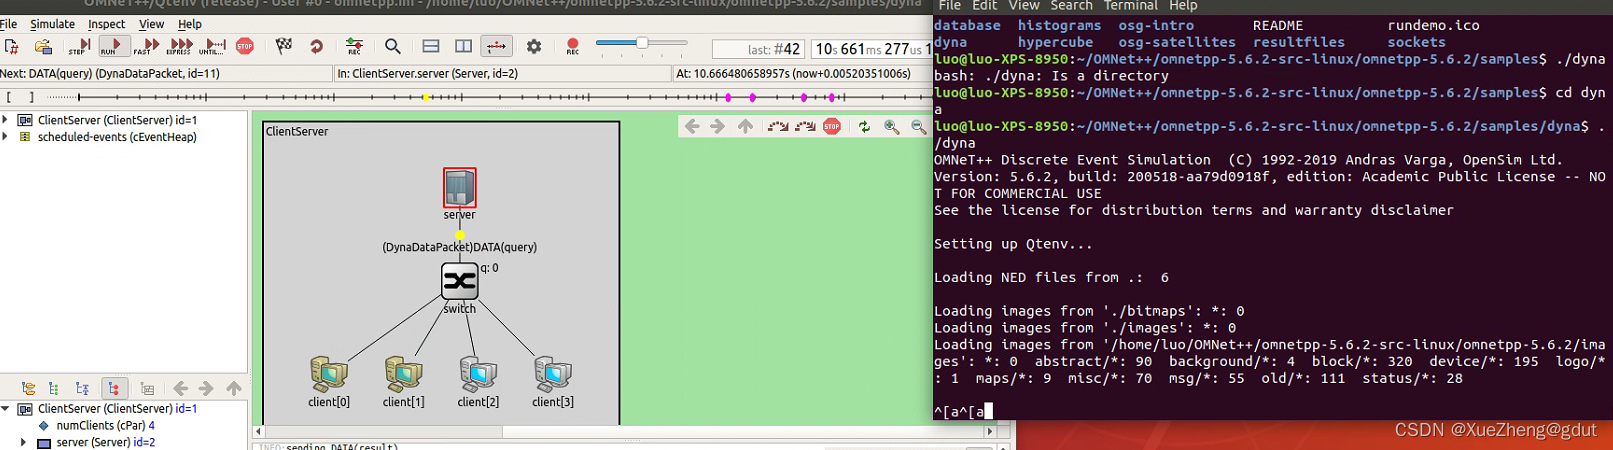Click the Express run button
The height and width of the screenshot is (450, 1613).
[180, 46]
